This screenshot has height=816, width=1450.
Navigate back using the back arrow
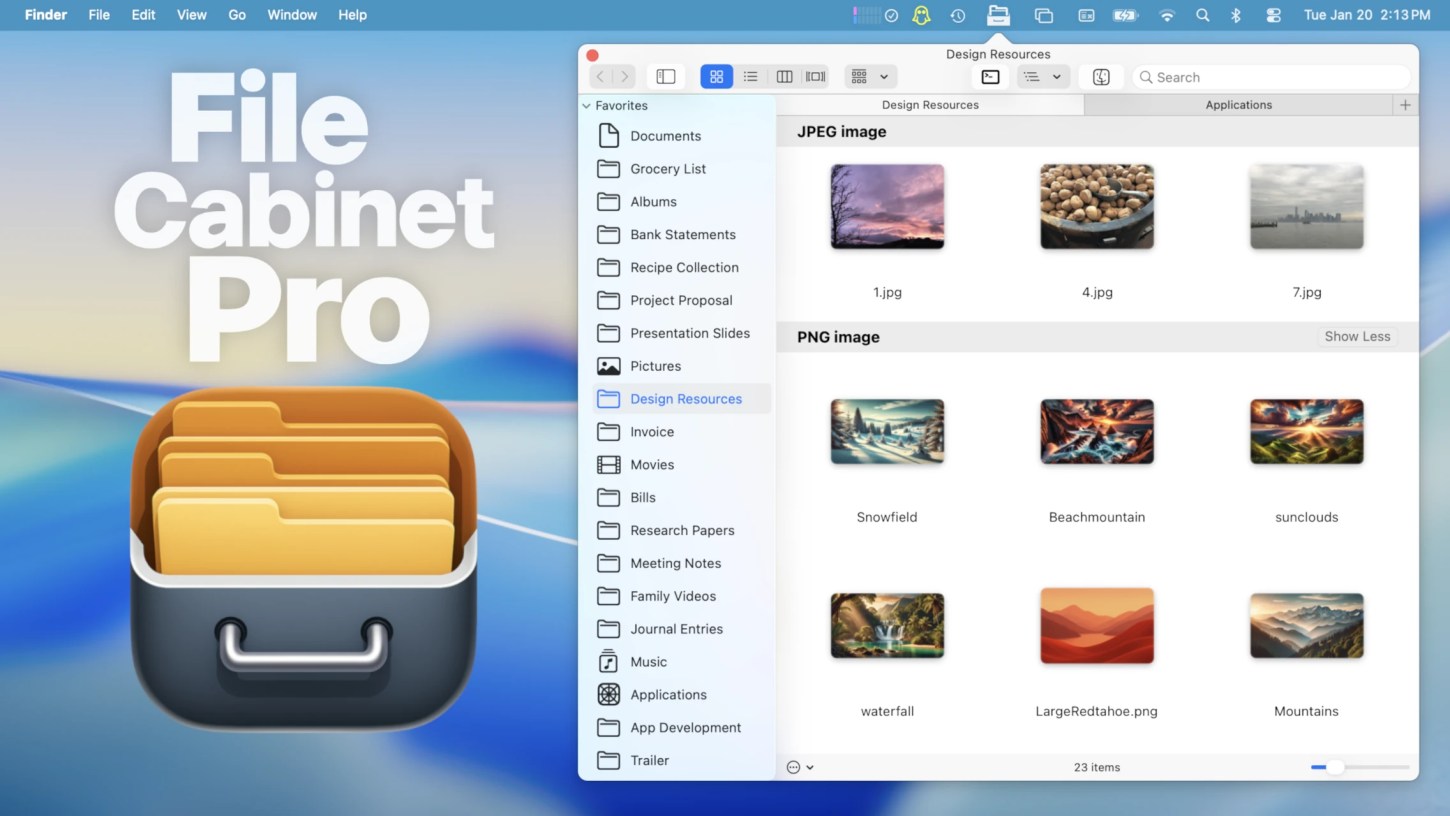coord(599,76)
